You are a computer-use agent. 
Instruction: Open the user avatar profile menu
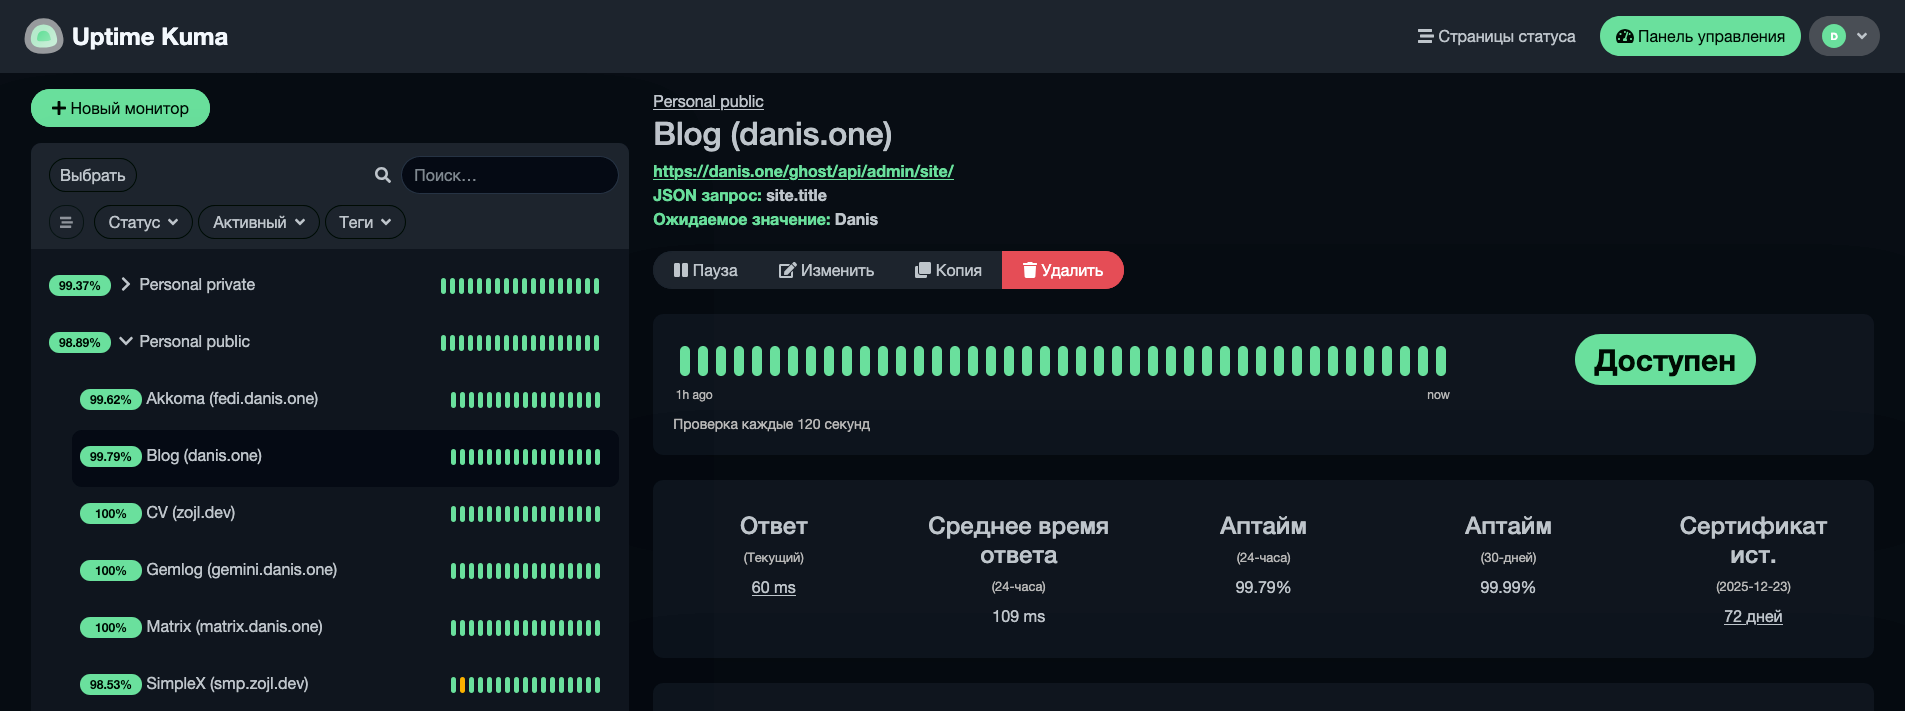pos(1843,37)
